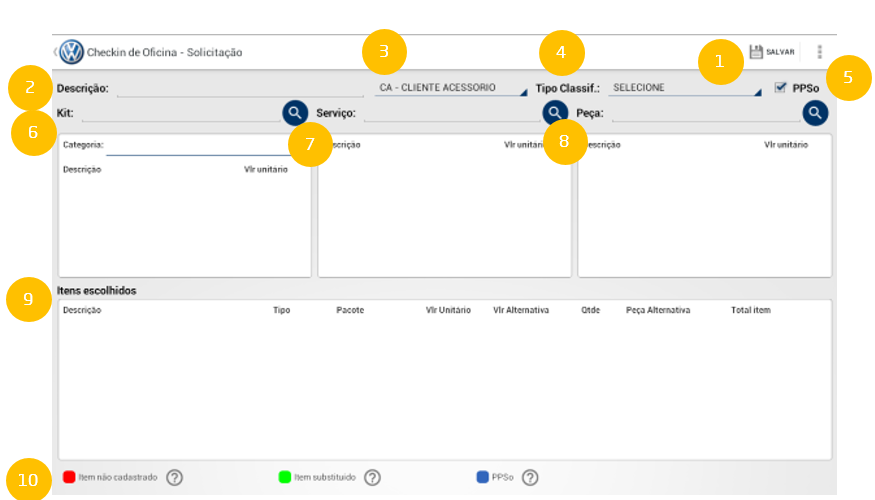Click the Peça input field

(706, 113)
